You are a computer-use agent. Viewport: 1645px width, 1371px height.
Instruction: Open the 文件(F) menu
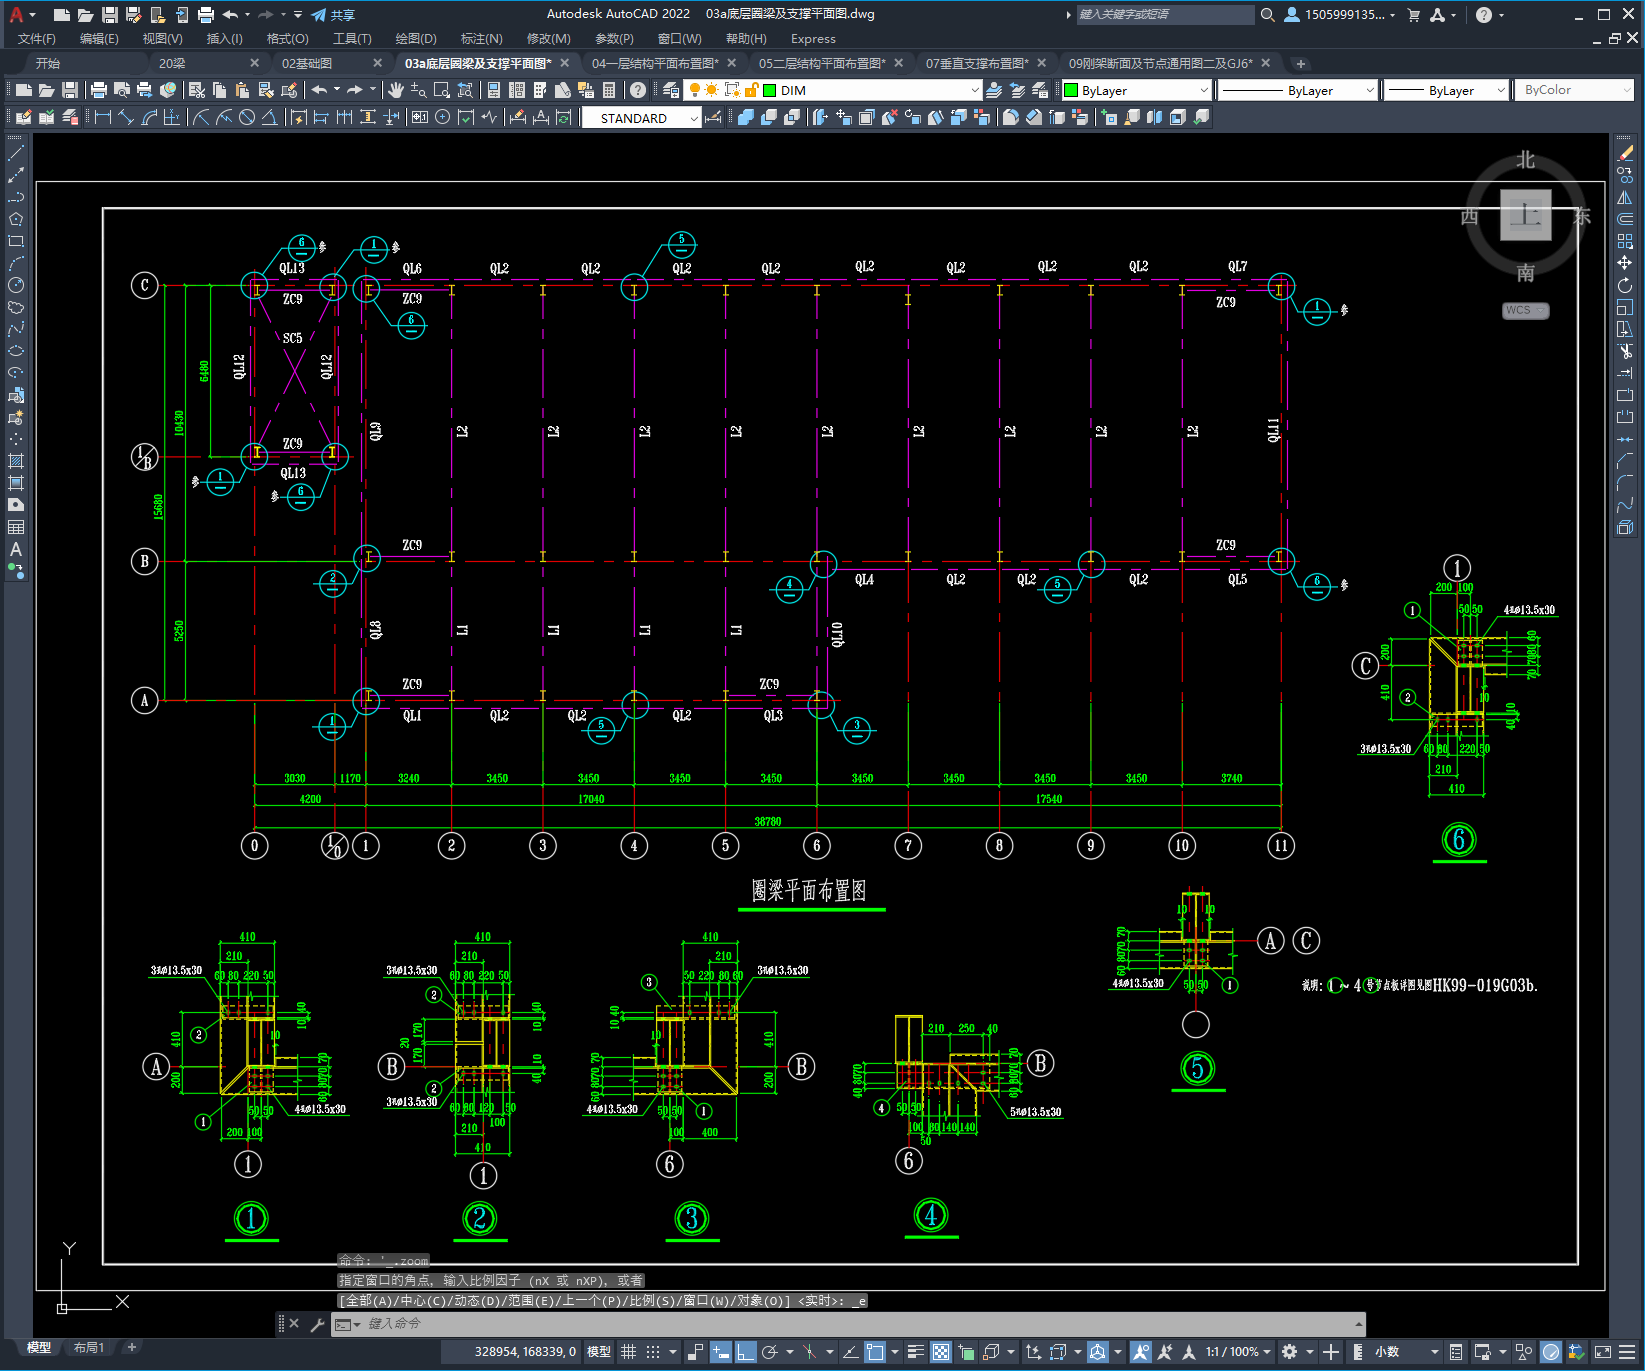37,39
